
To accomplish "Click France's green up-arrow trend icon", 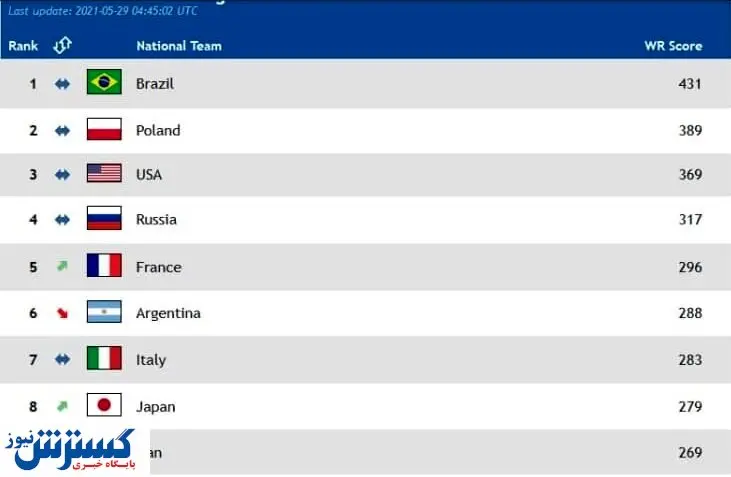I will click(x=62, y=266).
